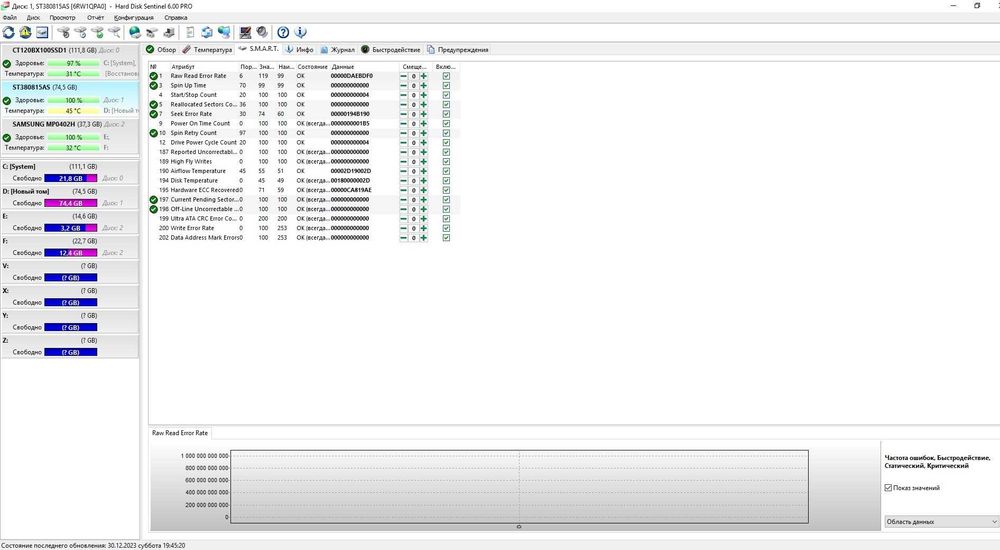Click the ST380815AS health bar 100 %
The height and width of the screenshot is (550, 1000).
pos(73,101)
